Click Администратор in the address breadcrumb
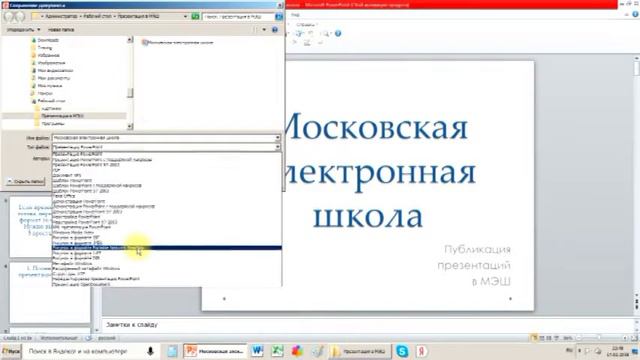This screenshot has height=360, width=640. pos(62,16)
